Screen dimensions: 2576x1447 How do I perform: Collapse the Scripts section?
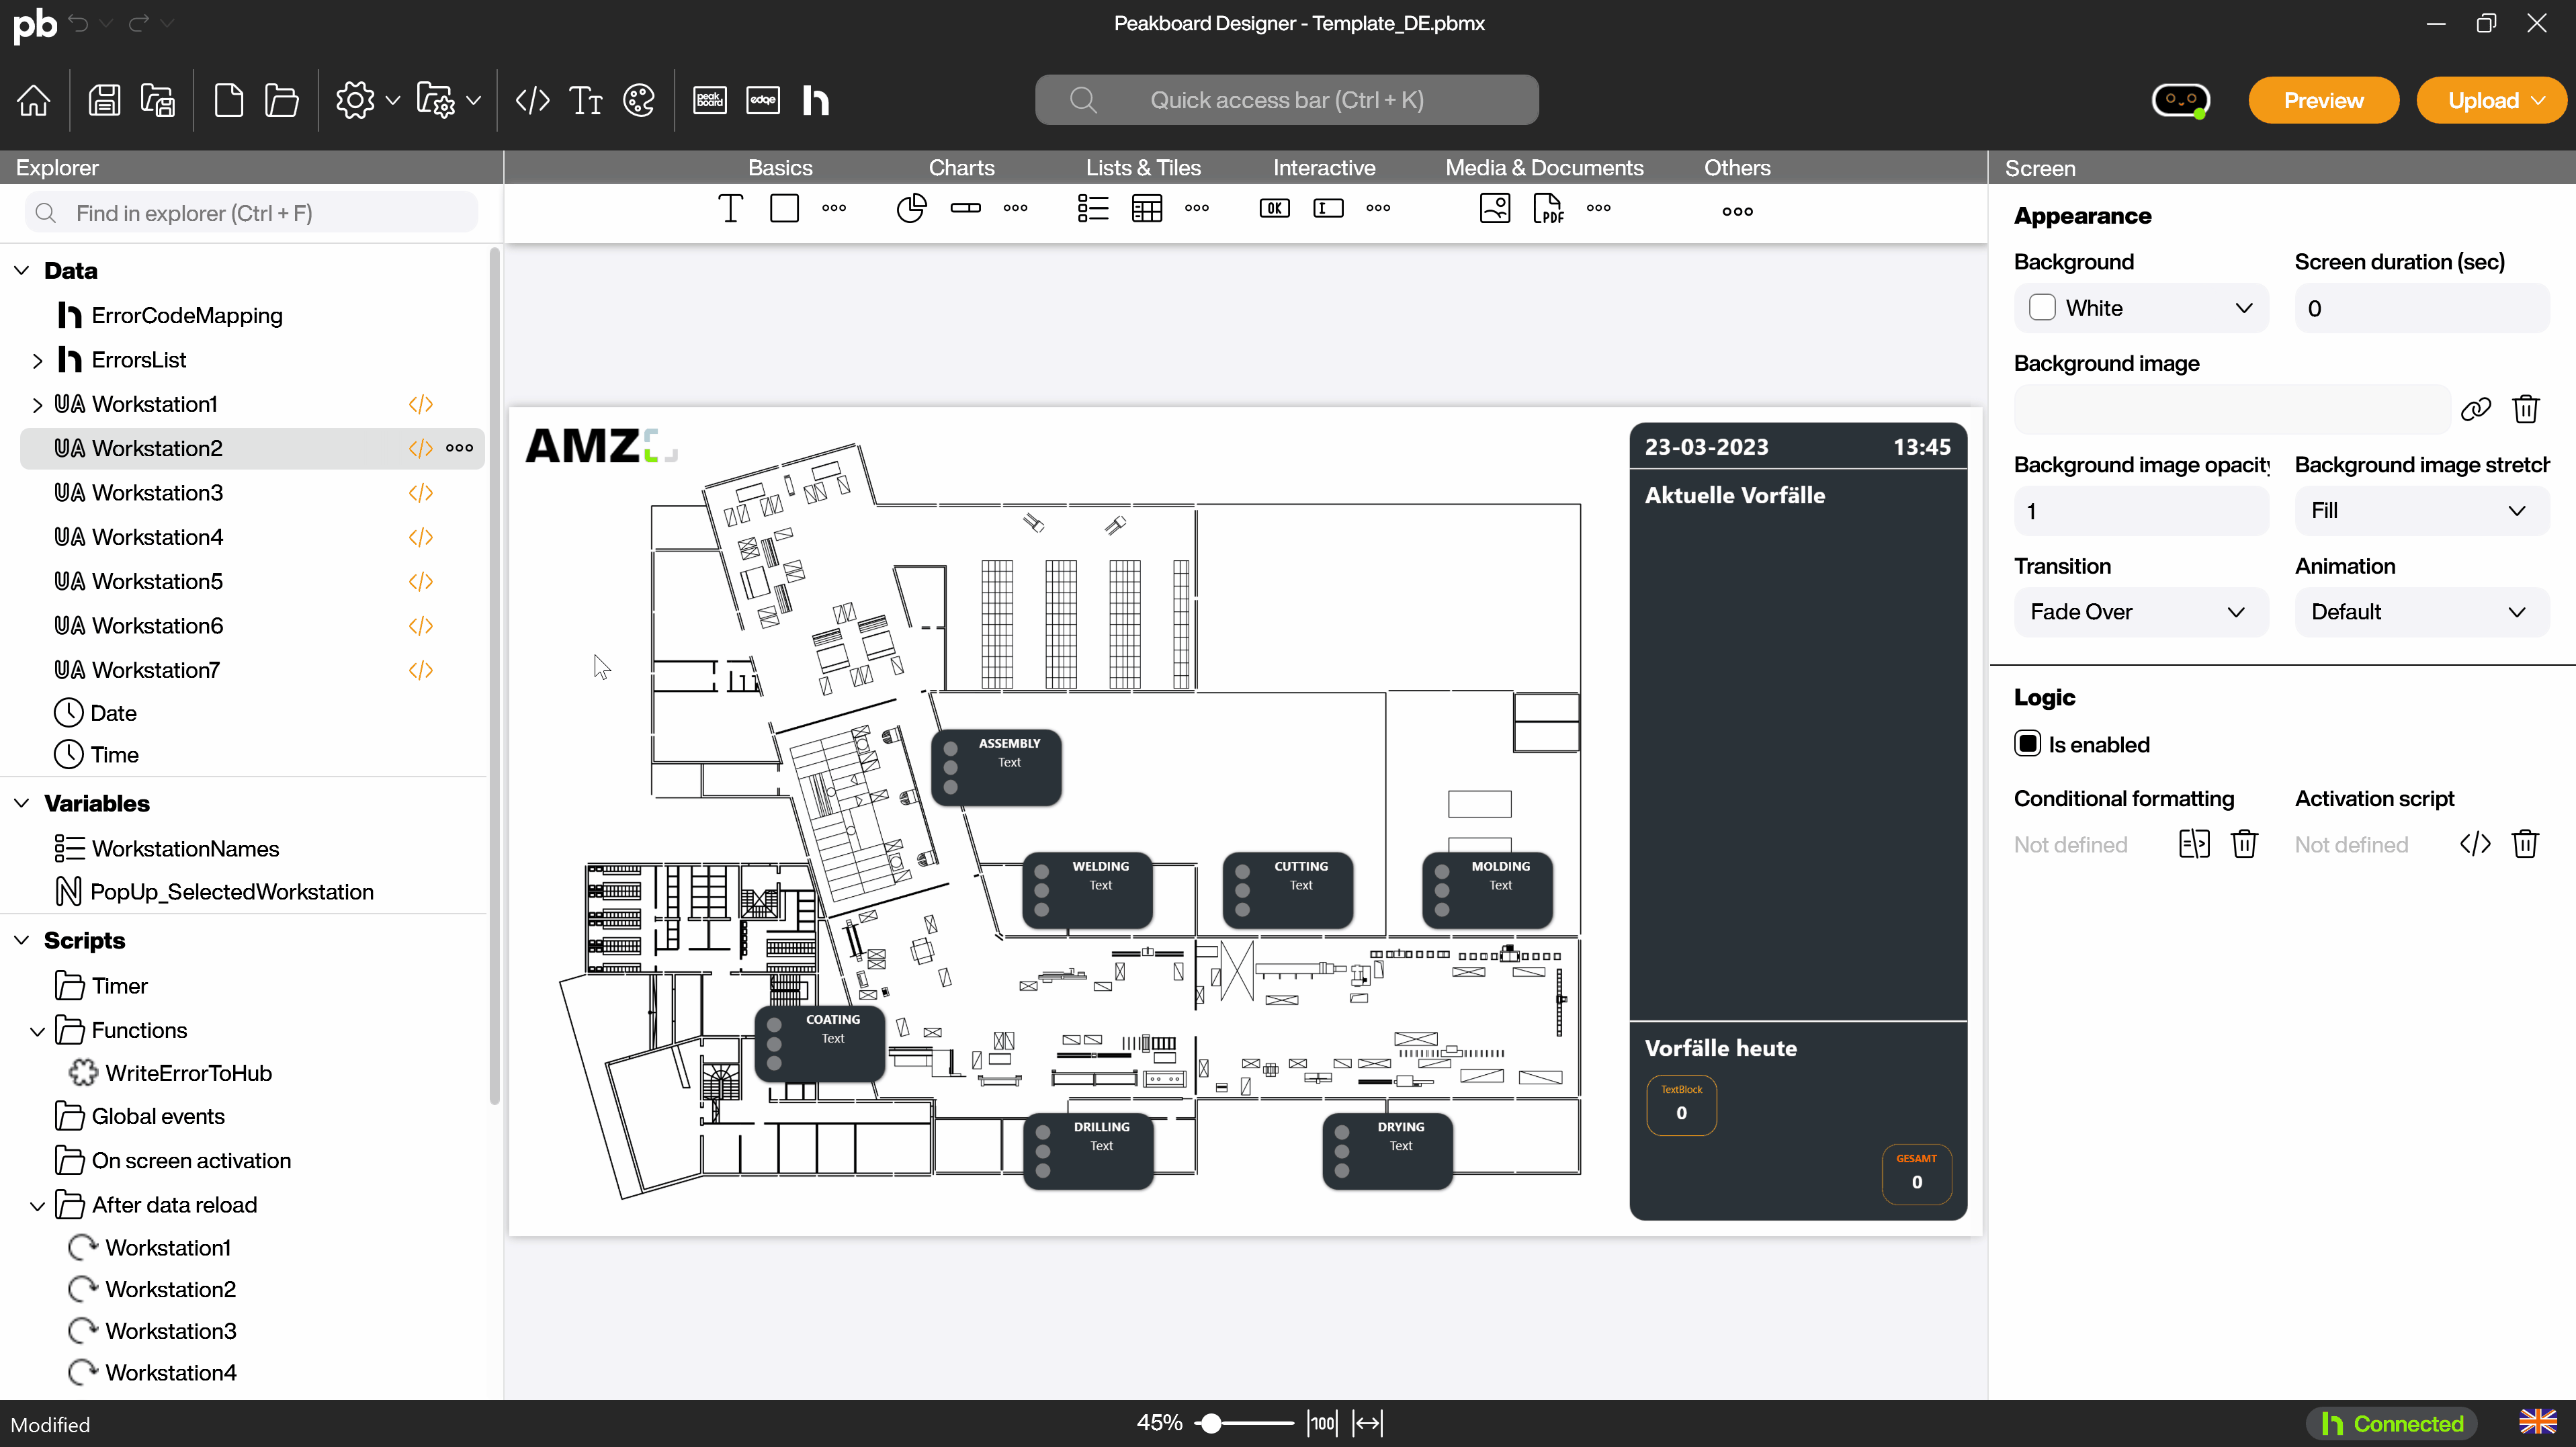(x=21, y=940)
